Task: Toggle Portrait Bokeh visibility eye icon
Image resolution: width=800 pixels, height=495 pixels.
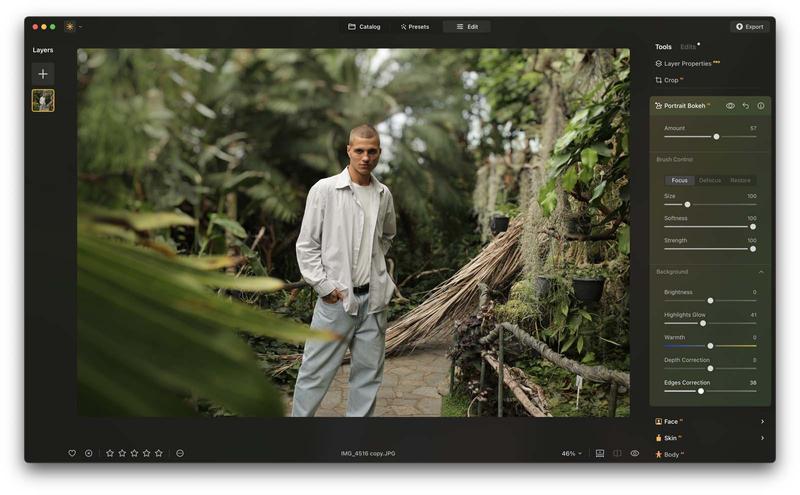Action: click(730, 106)
